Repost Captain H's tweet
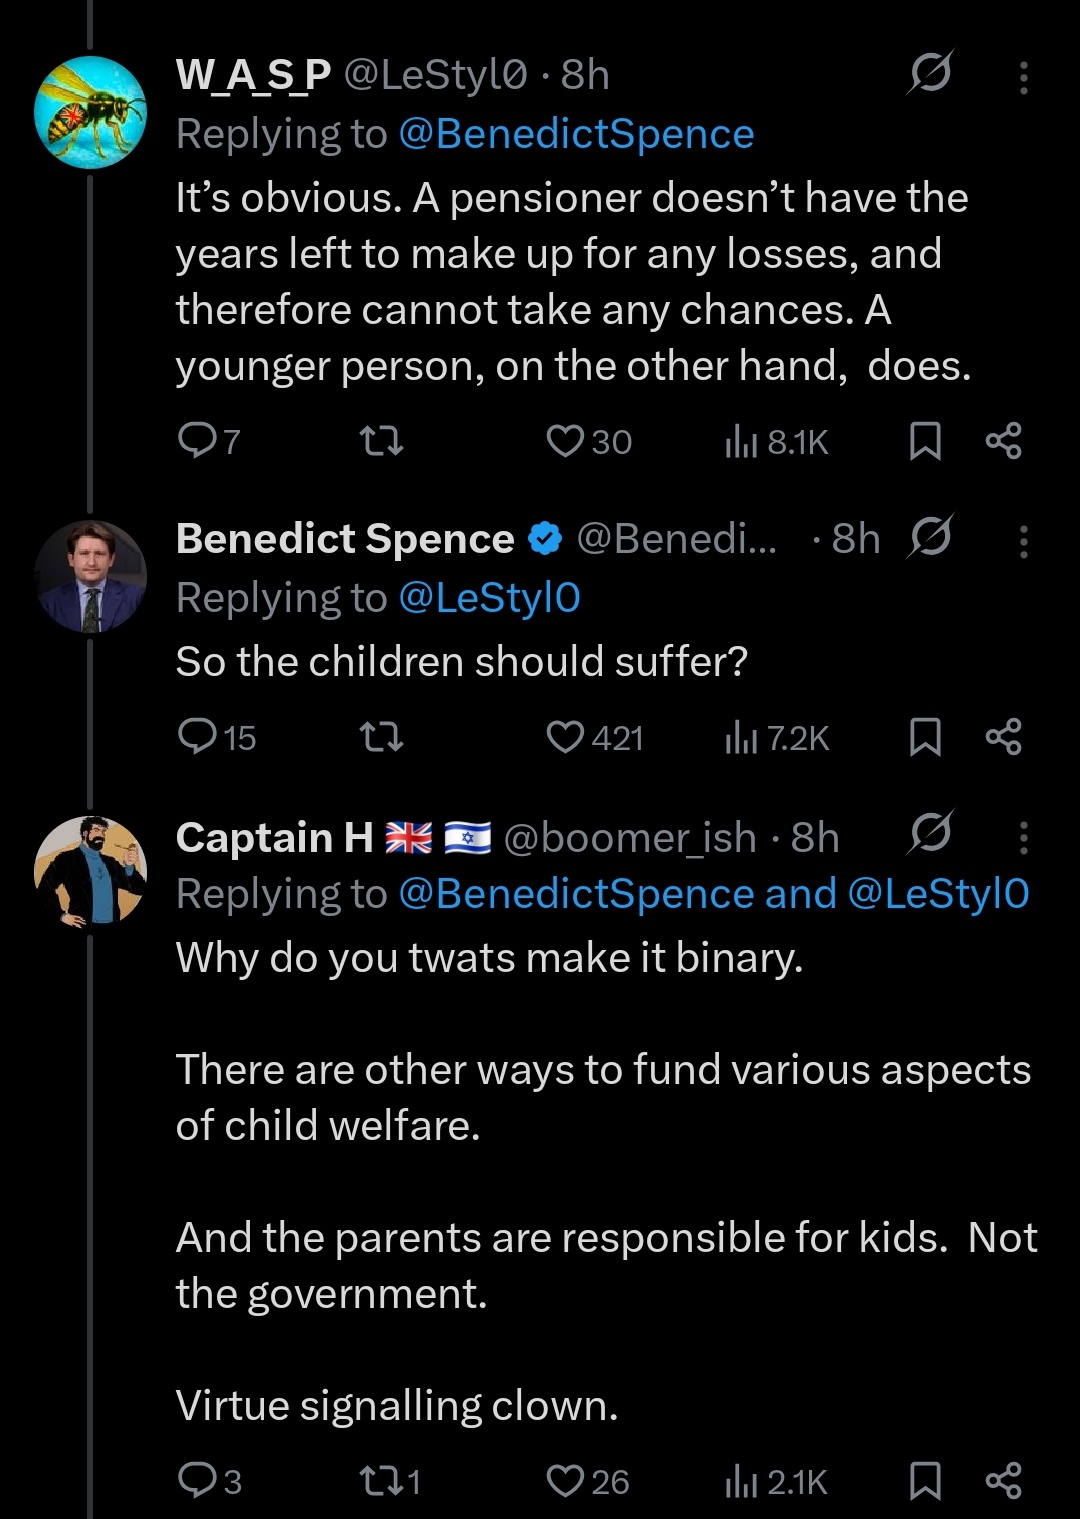The width and height of the screenshot is (1080, 1519). pyautogui.click(x=381, y=1481)
